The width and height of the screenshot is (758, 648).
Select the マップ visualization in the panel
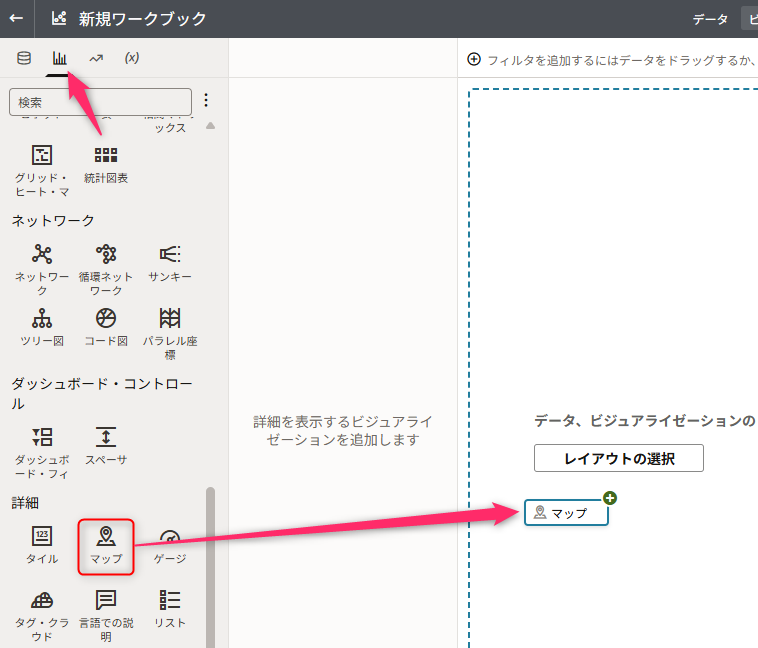pos(106,547)
